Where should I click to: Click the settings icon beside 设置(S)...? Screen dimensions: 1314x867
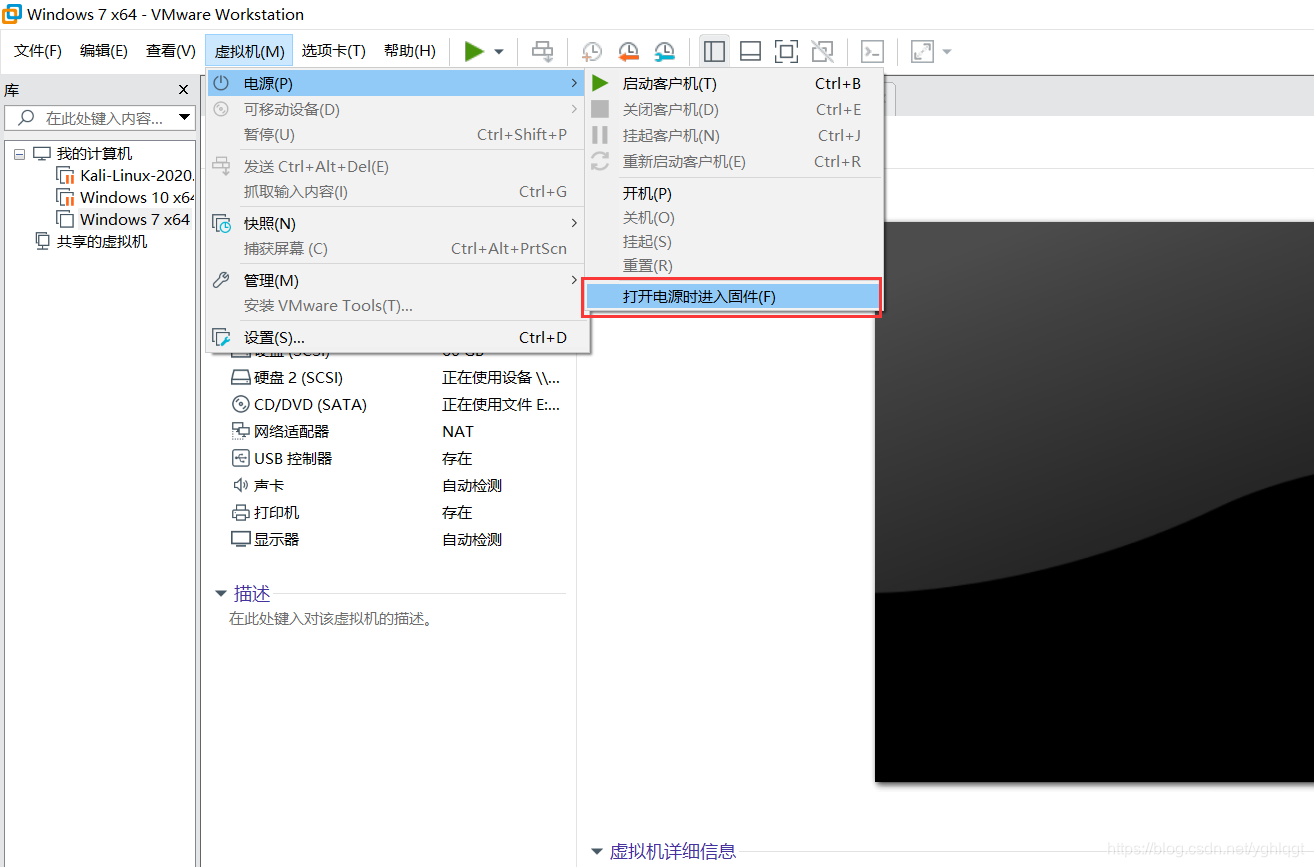click(x=222, y=338)
